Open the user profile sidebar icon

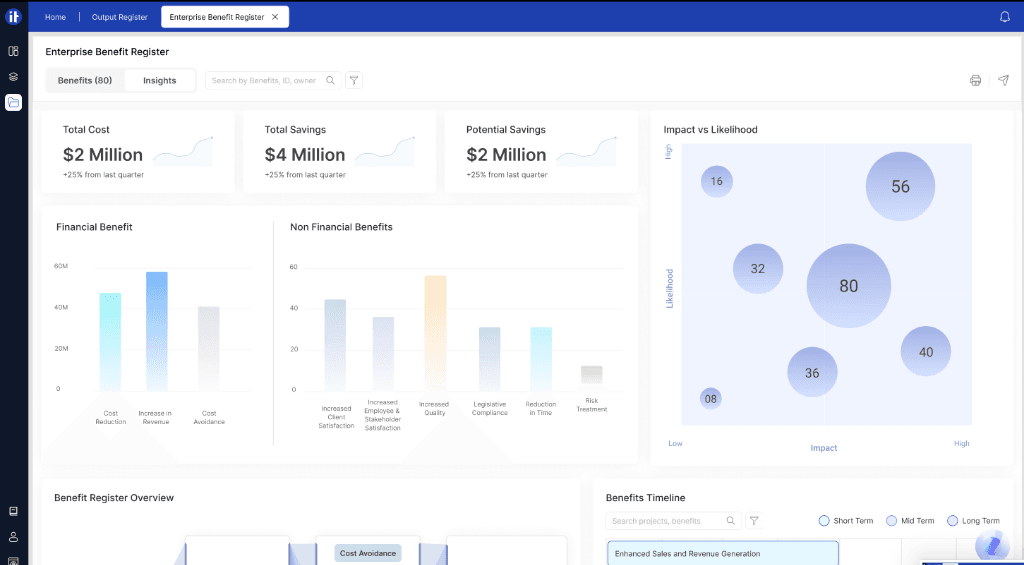[x=13, y=537]
